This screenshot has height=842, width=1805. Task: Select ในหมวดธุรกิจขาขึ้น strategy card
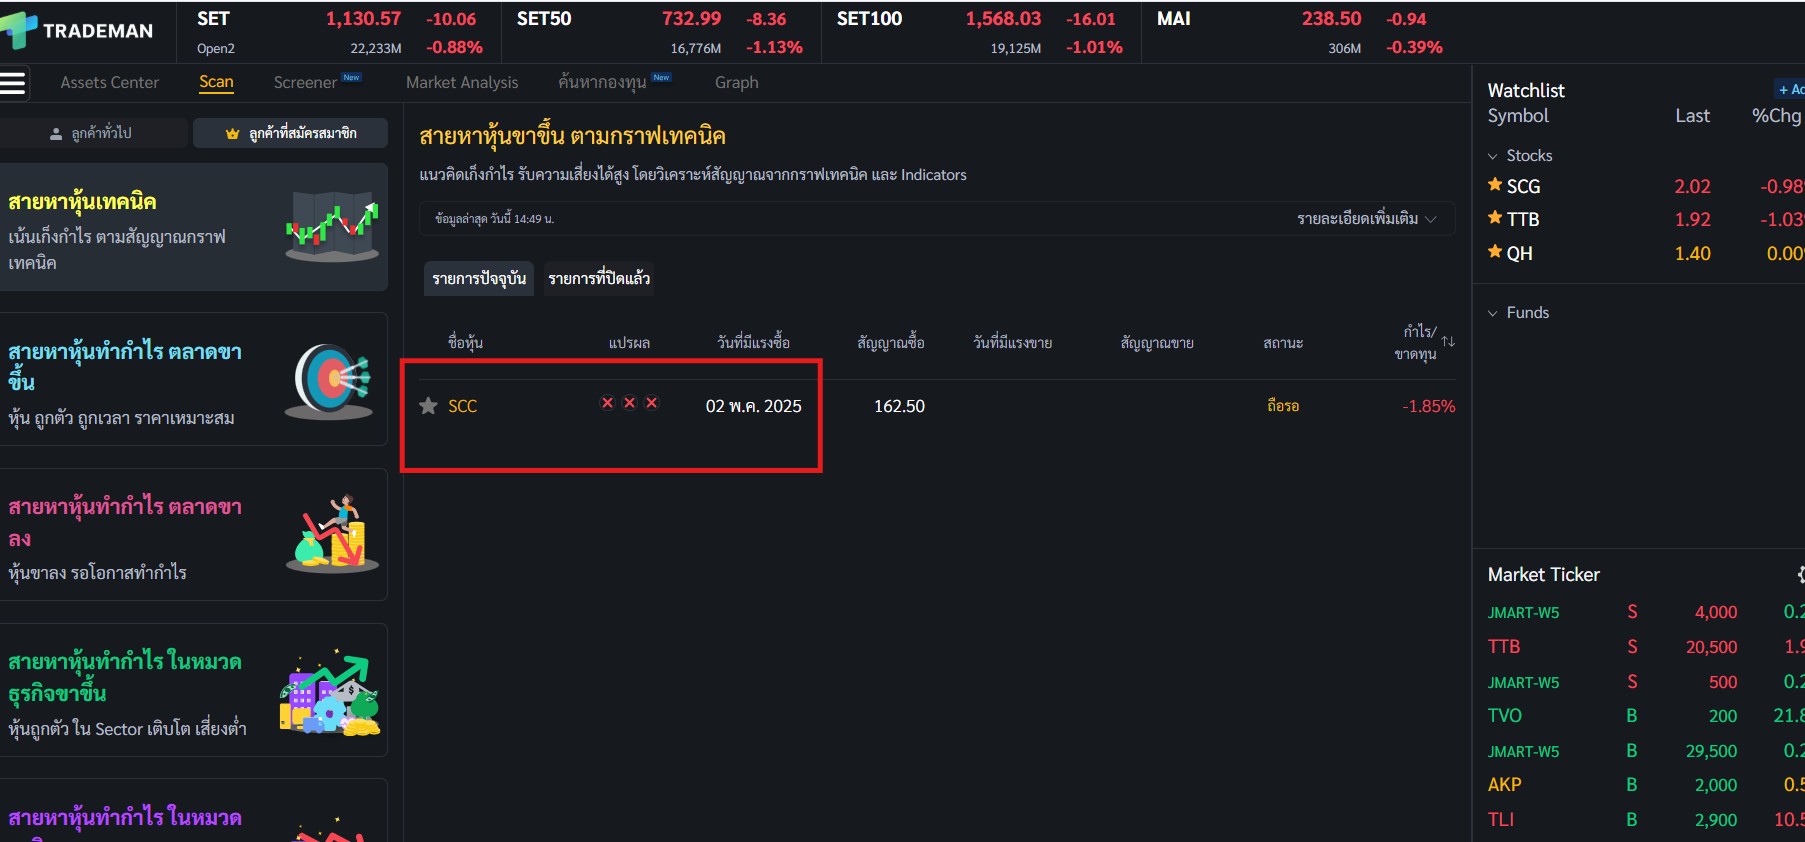coord(194,690)
